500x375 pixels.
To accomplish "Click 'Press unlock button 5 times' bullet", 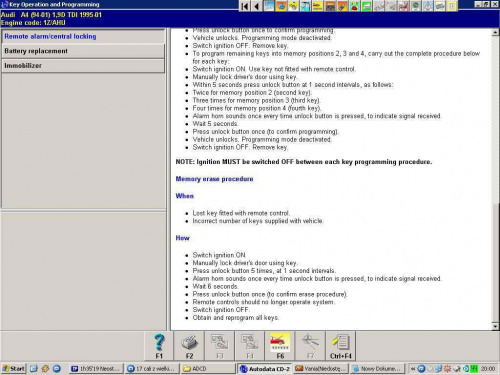I will [x=264, y=271].
